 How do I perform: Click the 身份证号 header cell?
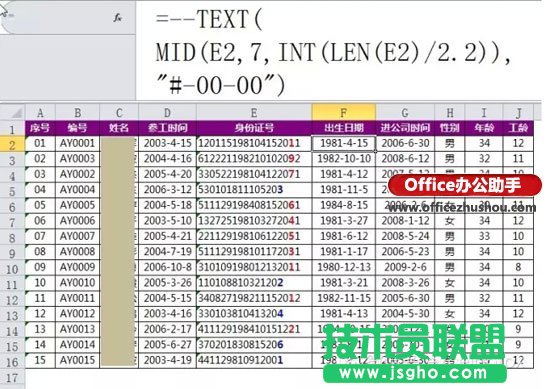click(254, 128)
